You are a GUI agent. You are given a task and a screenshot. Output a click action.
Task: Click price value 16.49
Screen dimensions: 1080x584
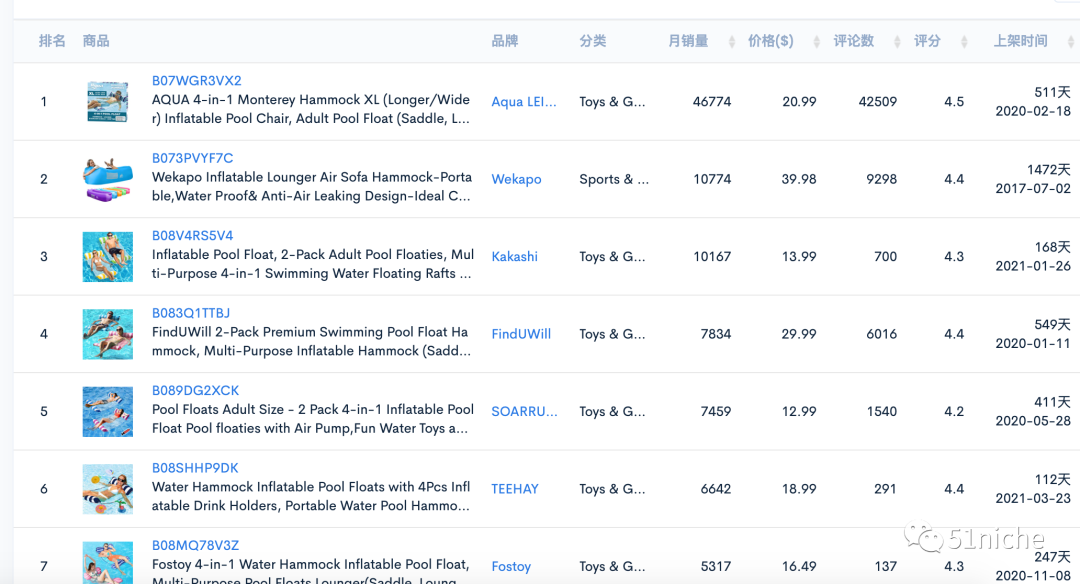coord(799,567)
